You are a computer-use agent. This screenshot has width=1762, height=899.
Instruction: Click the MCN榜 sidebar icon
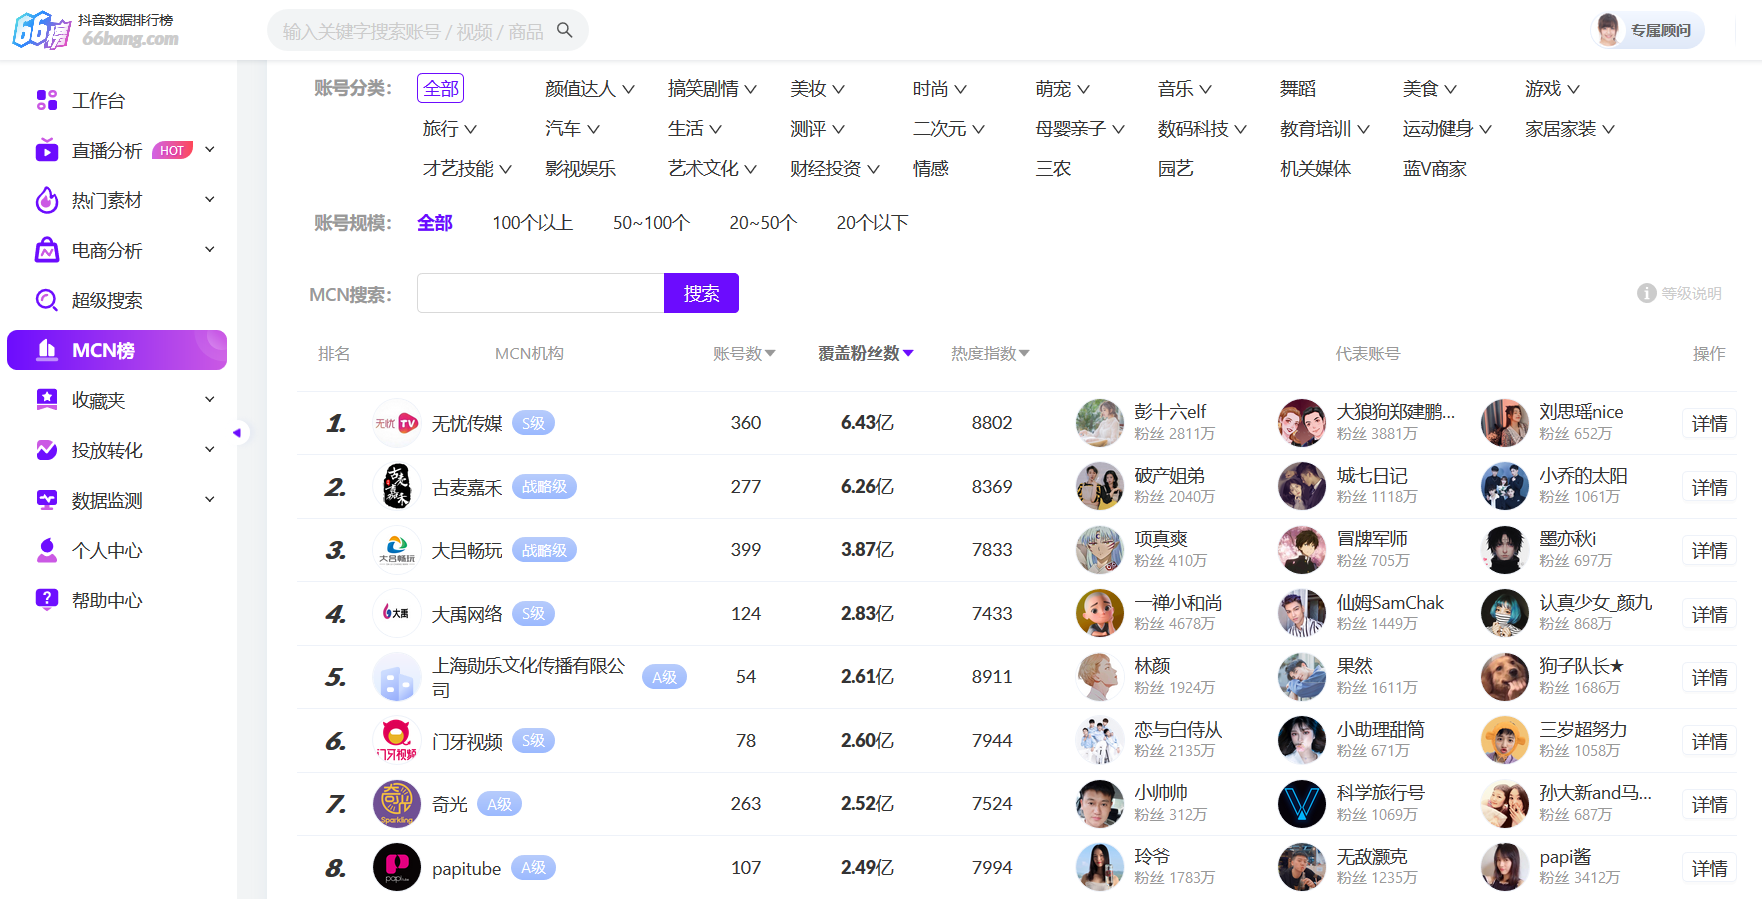click(47, 350)
